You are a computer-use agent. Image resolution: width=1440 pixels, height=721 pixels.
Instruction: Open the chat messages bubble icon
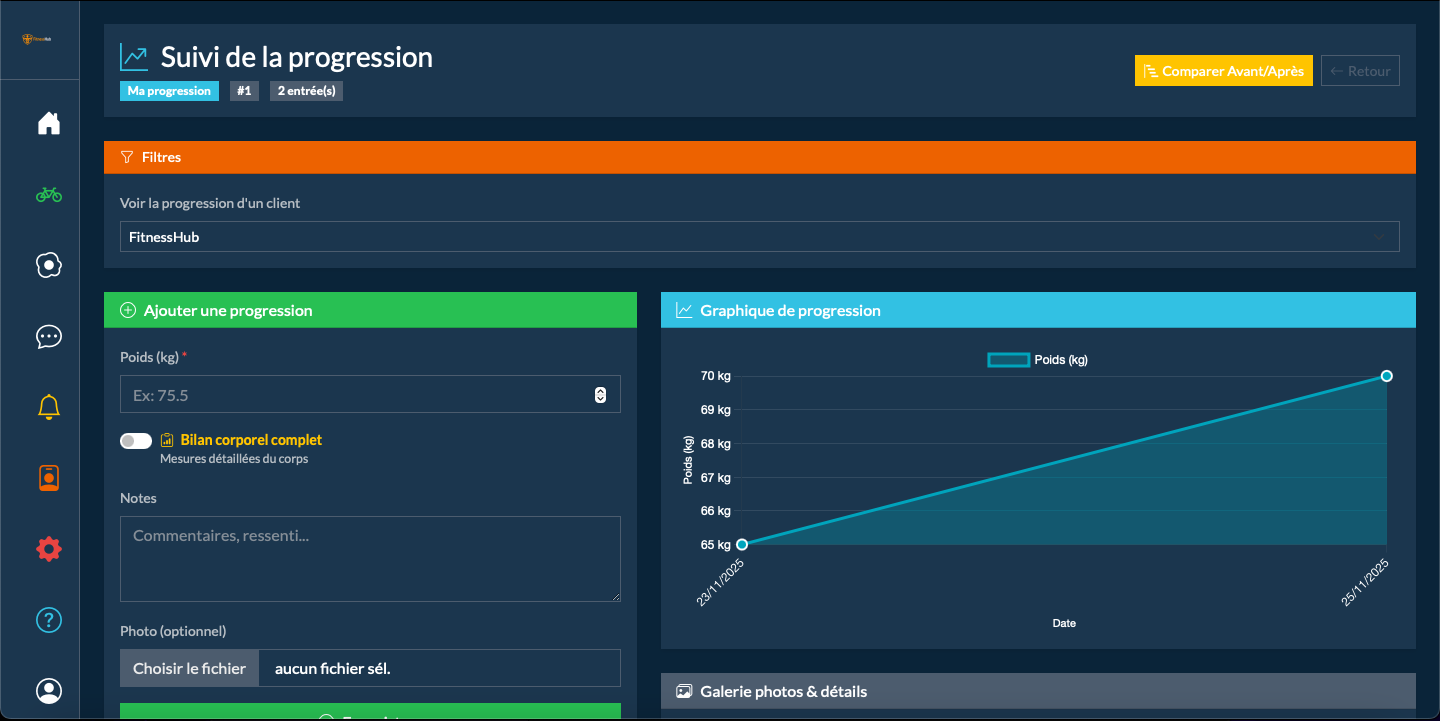[x=48, y=336]
